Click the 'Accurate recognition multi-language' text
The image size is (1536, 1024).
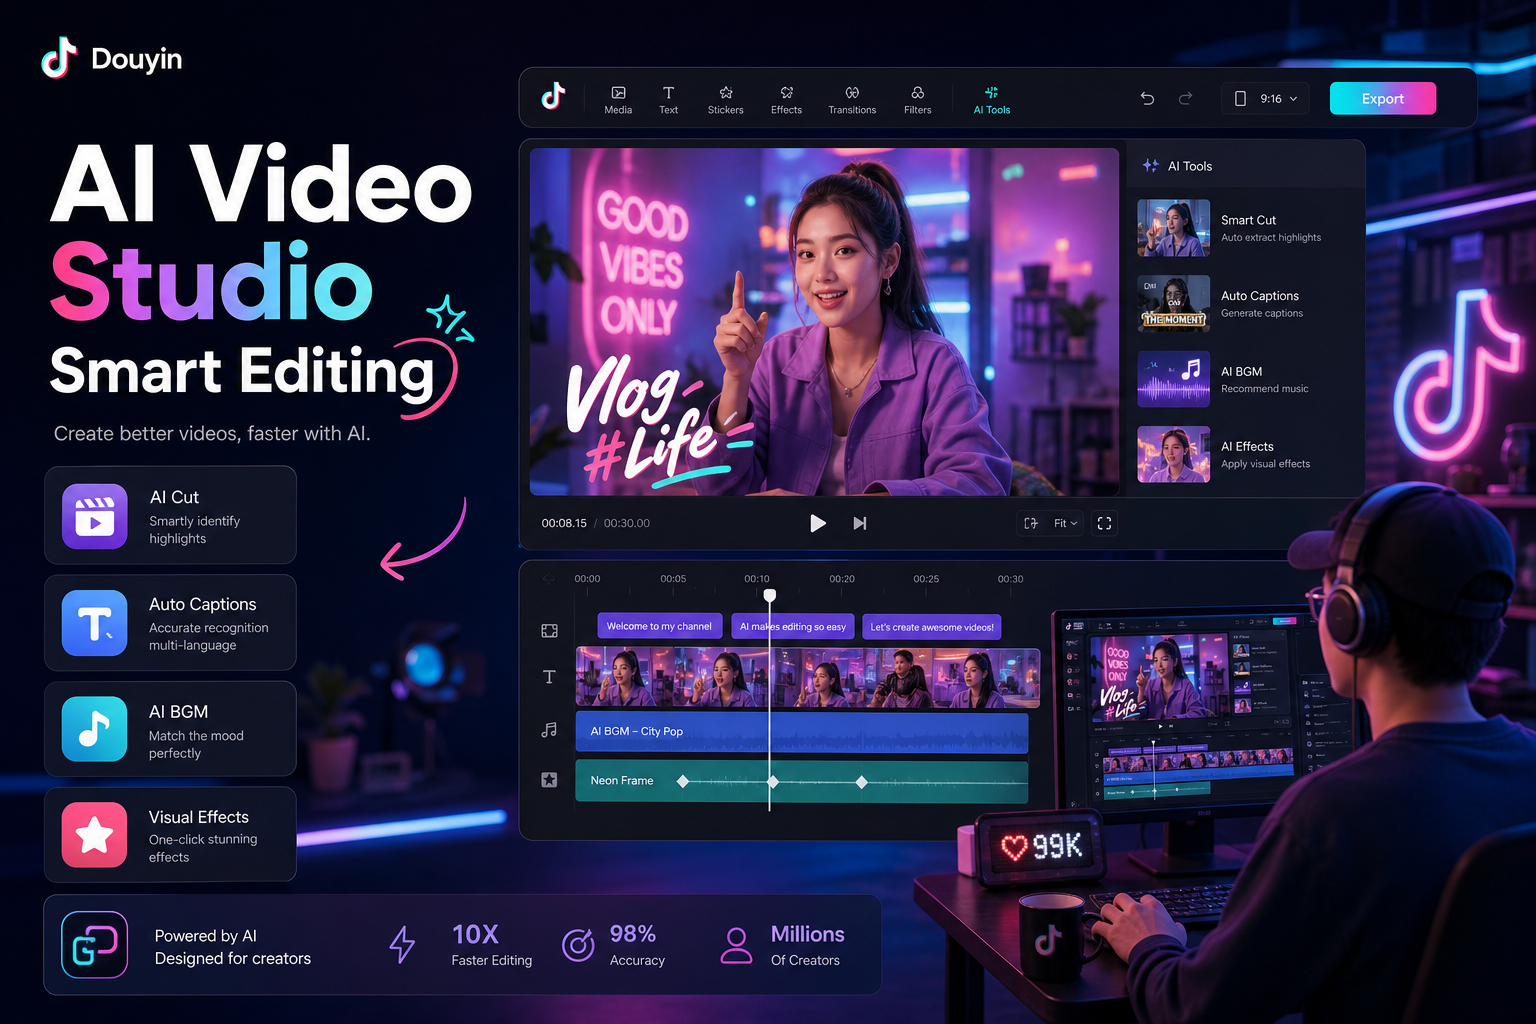pyautogui.click(x=208, y=637)
